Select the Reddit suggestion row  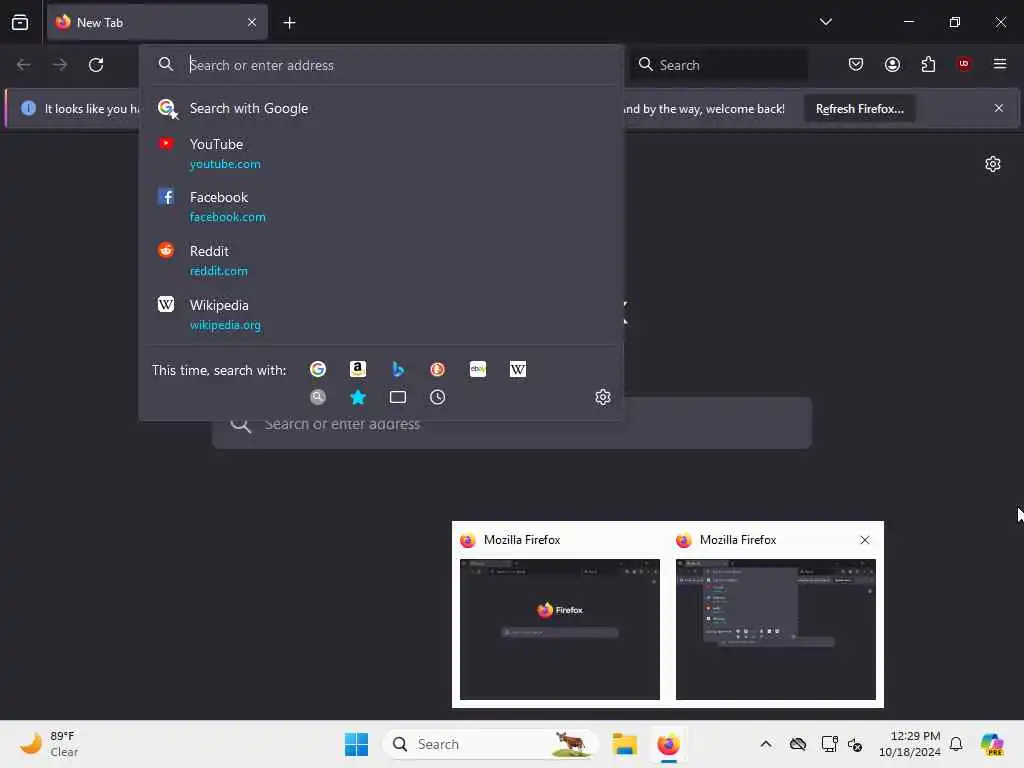(381, 260)
